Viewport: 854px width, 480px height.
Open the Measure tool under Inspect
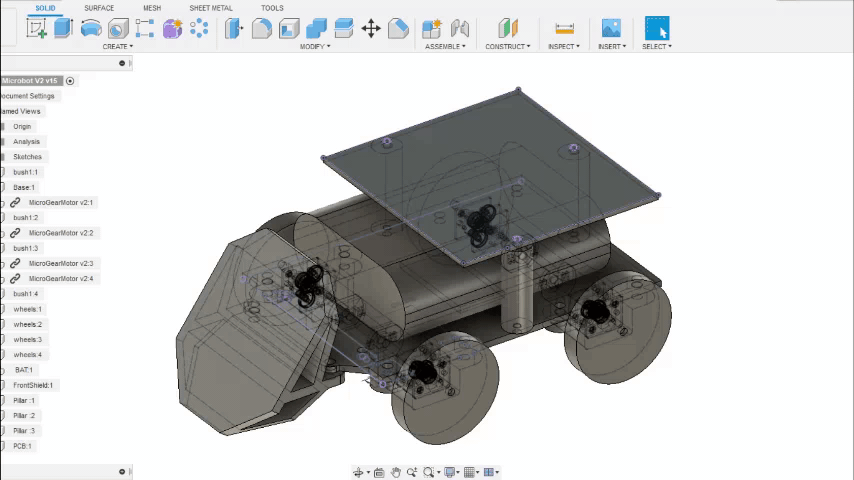(x=564, y=28)
